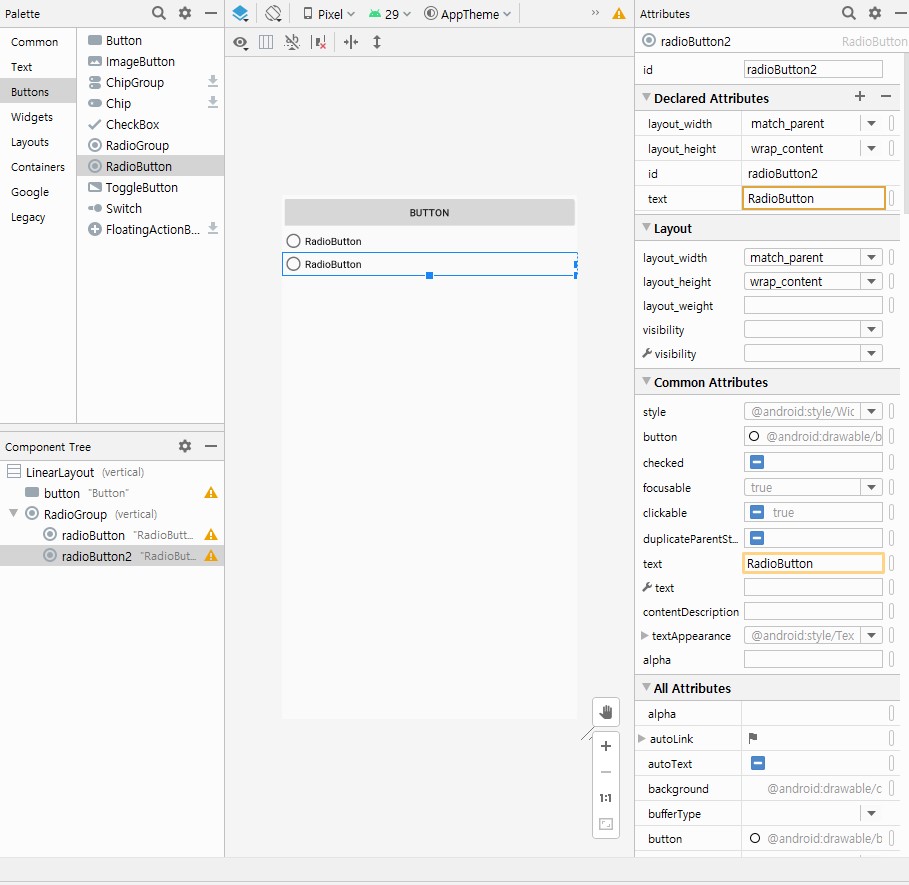Zoom to fit screen icon
The image size is (909, 885).
click(x=606, y=824)
